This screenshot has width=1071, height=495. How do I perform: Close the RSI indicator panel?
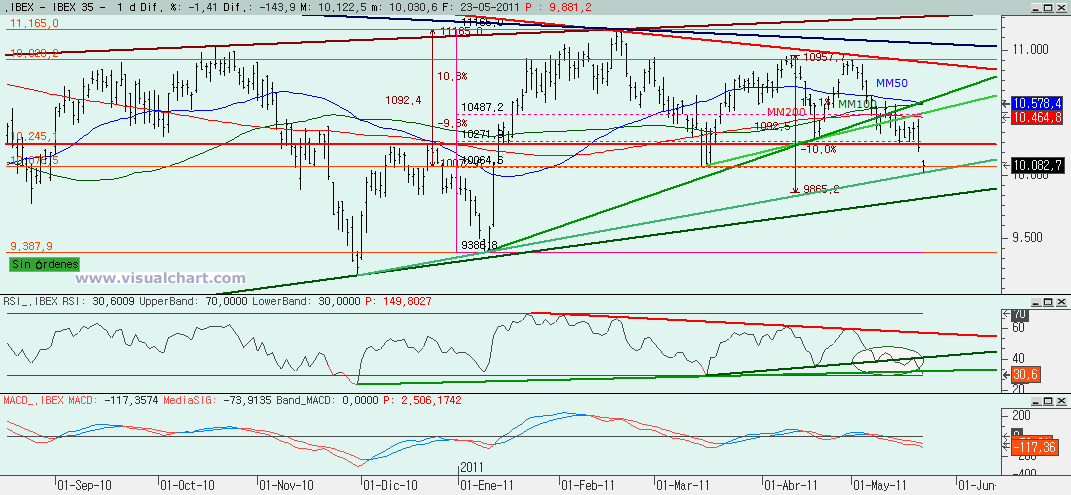point(1060,301)
